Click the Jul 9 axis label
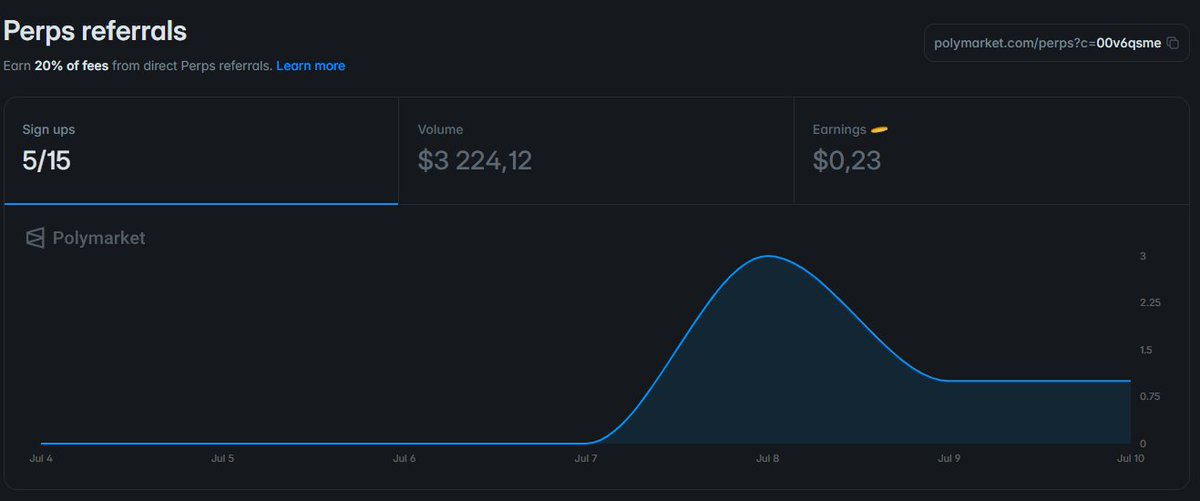Screen dimensions: 1200x501 (949, 458)
